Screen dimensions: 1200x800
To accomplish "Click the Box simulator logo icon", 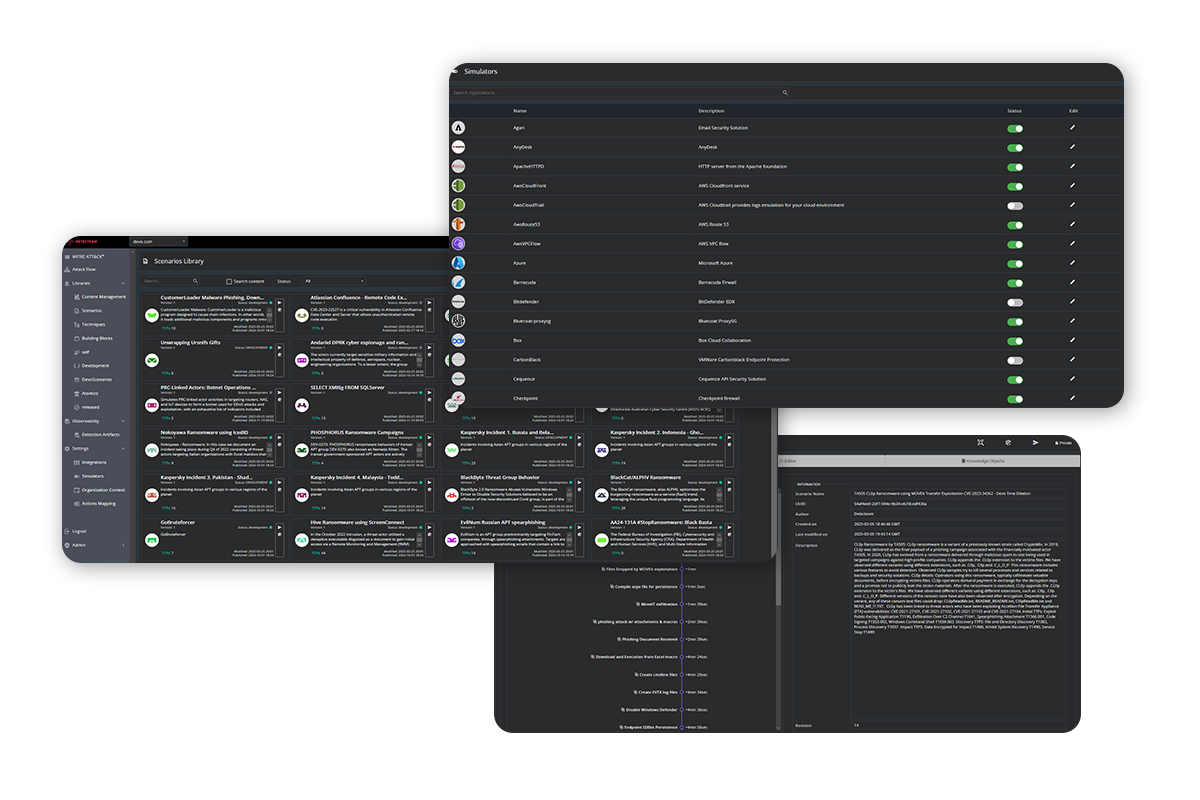I will (x=458, y=340).
